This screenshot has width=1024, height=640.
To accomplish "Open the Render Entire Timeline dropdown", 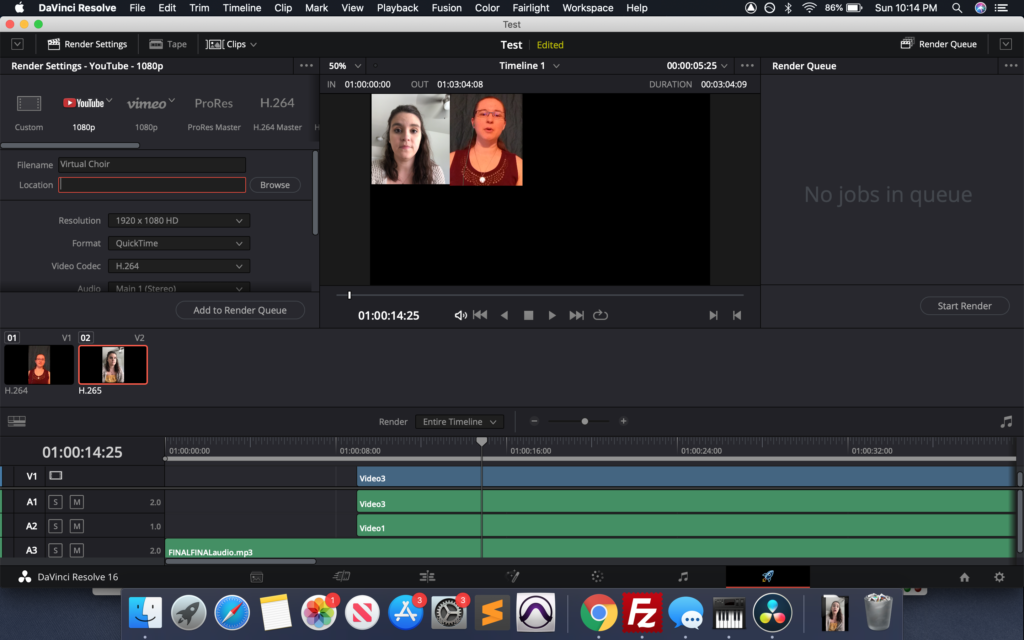I will coord(459,422).
